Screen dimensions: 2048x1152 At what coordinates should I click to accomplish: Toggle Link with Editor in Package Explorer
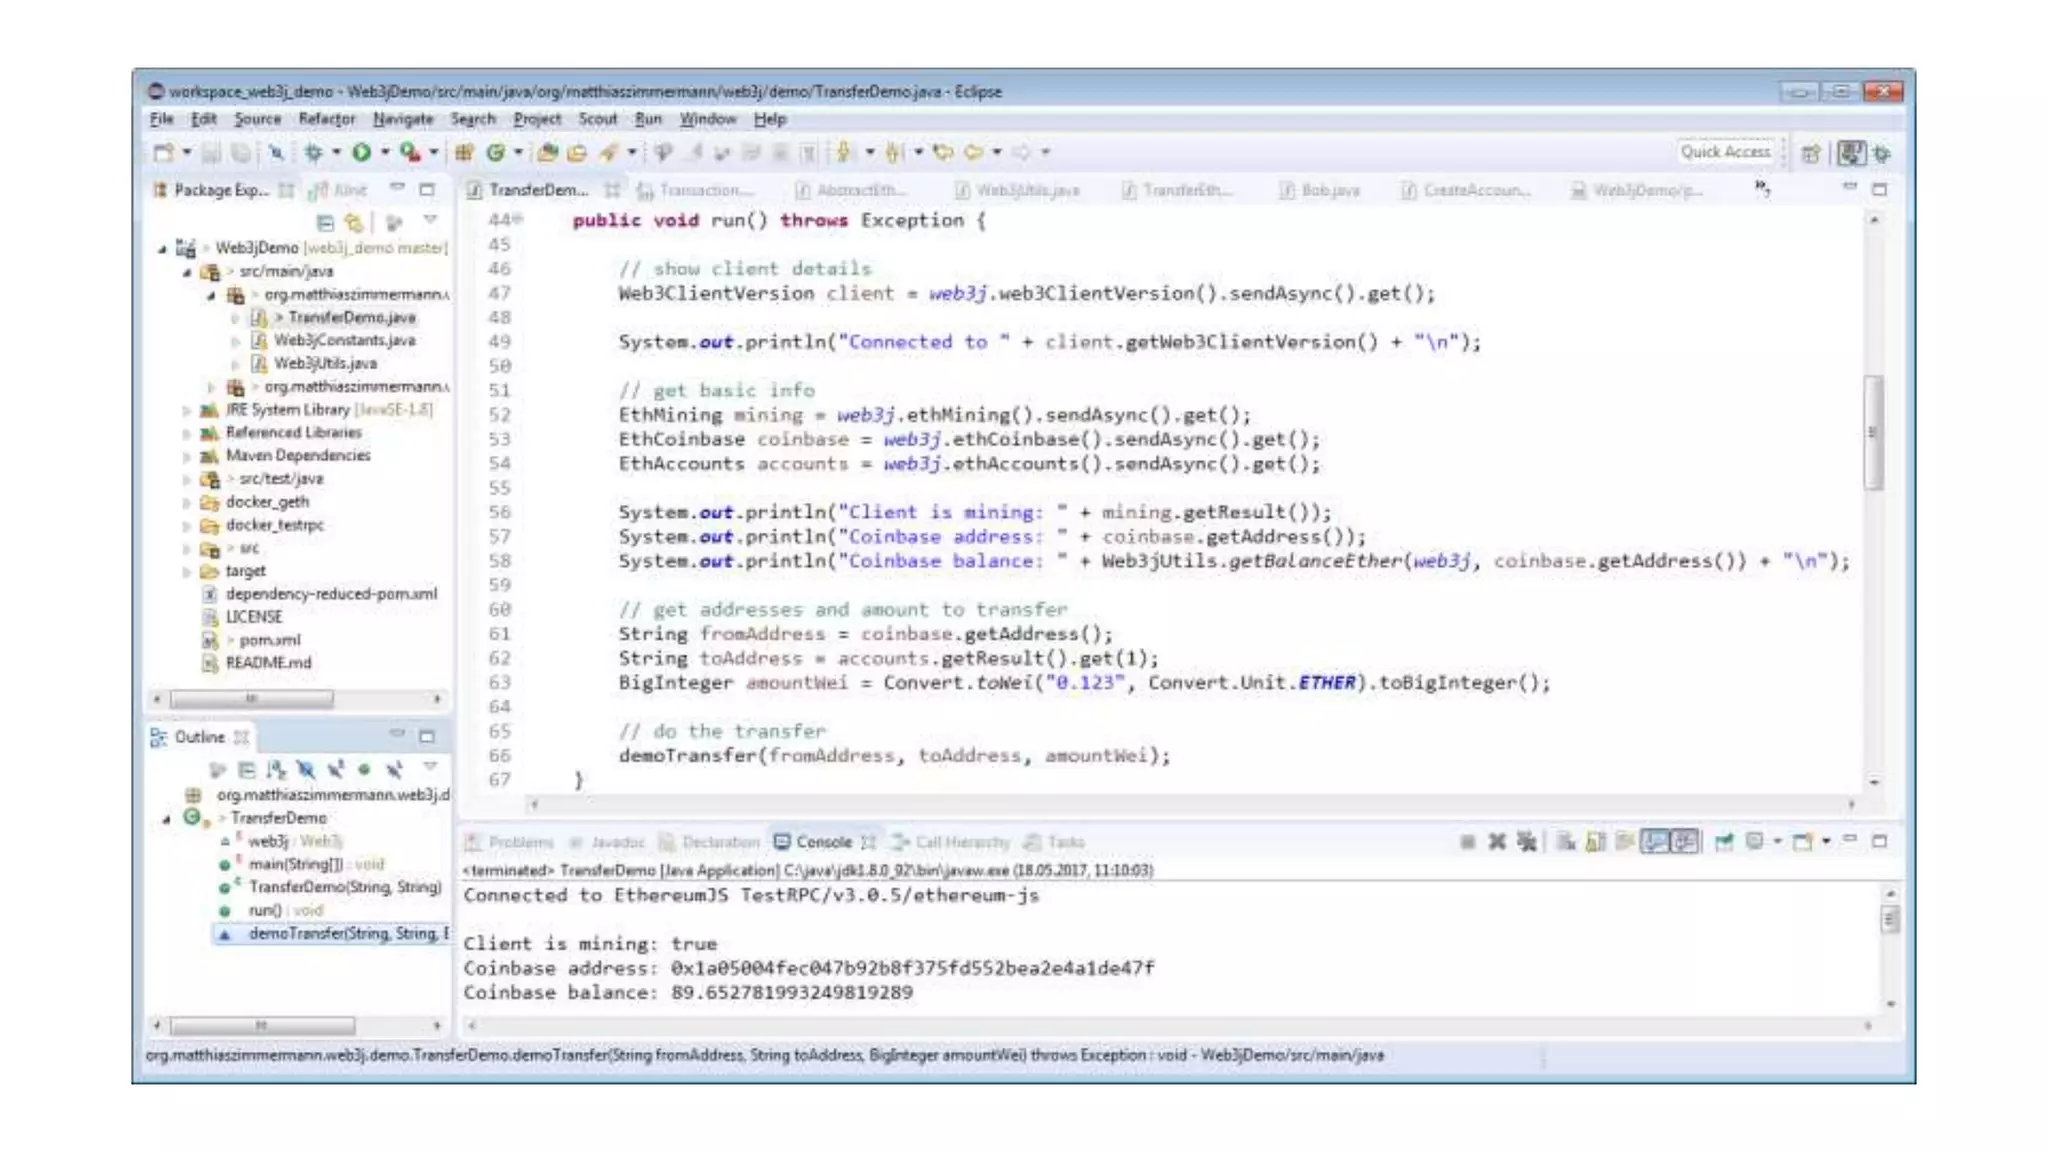click(354, 222)
